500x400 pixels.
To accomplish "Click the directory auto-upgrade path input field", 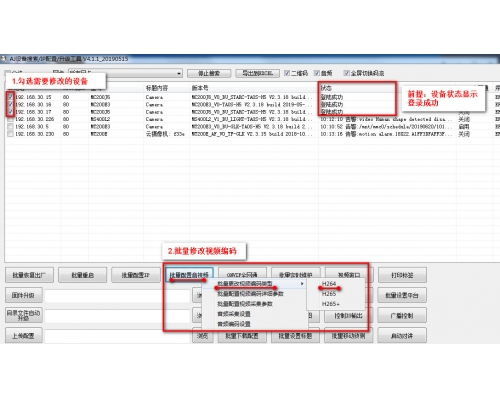I will [117, 316].
